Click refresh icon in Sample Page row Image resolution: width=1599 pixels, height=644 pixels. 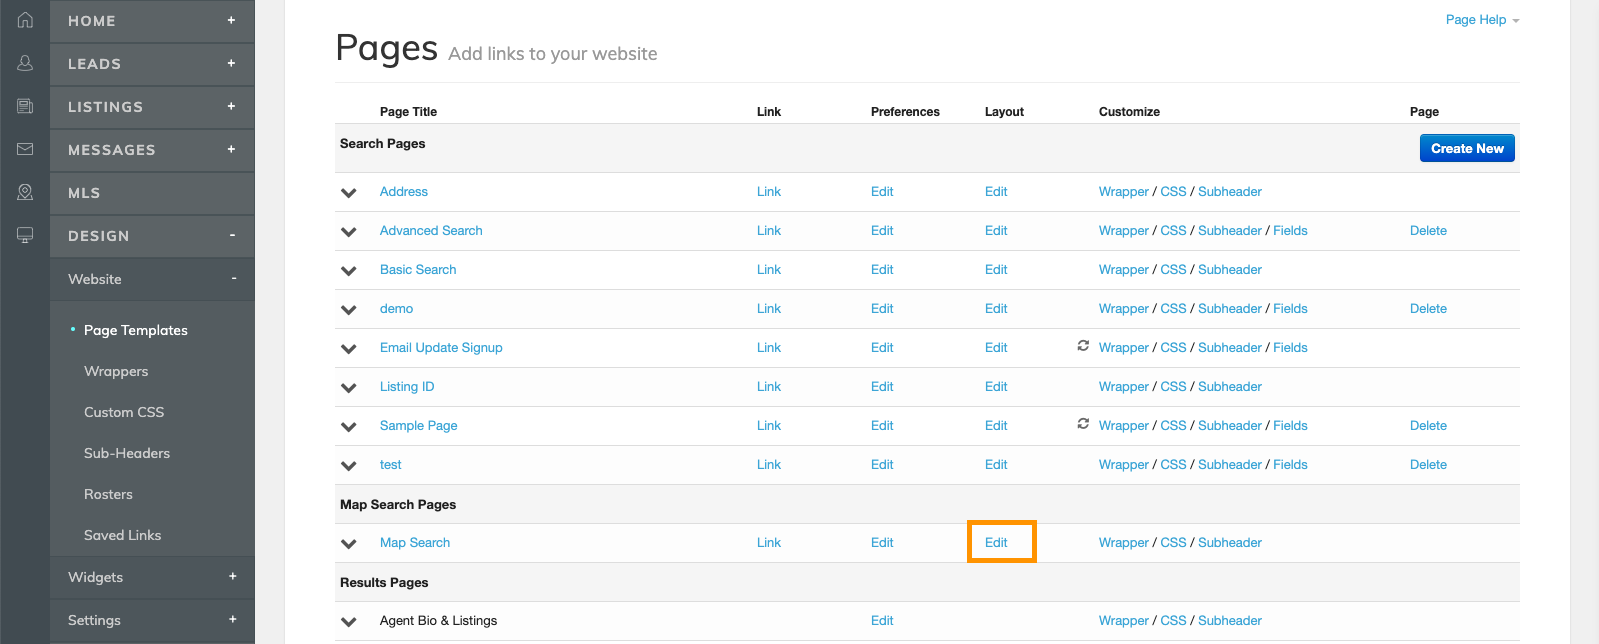(1083, 424)
